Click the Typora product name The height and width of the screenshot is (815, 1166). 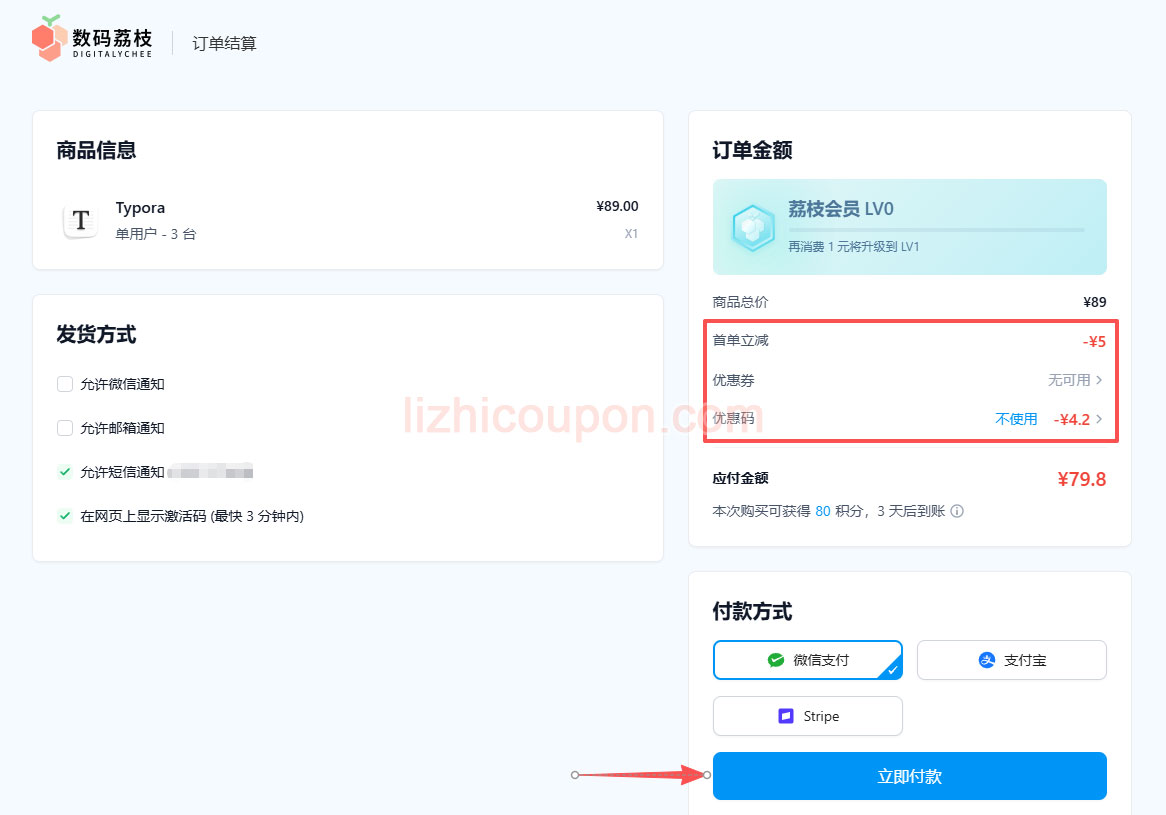140,208
